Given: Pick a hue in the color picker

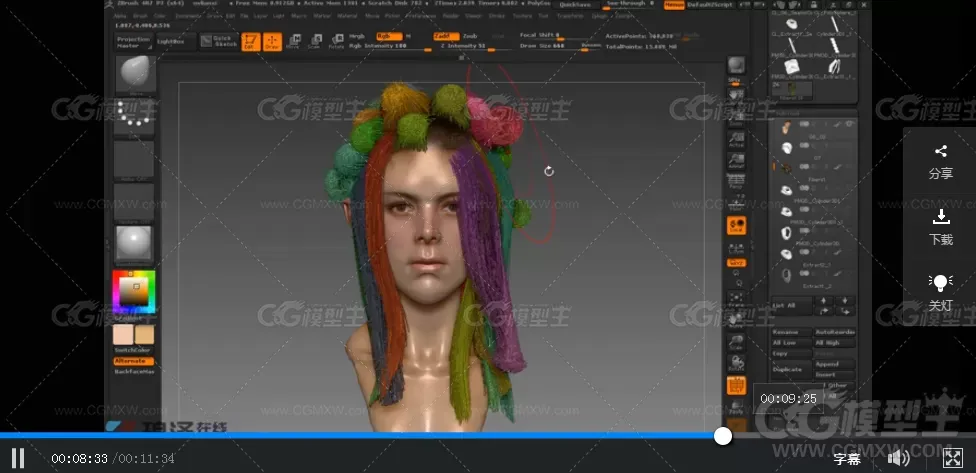Looking at the screenshot, I should pyautogui.click(x=134, y=291).
